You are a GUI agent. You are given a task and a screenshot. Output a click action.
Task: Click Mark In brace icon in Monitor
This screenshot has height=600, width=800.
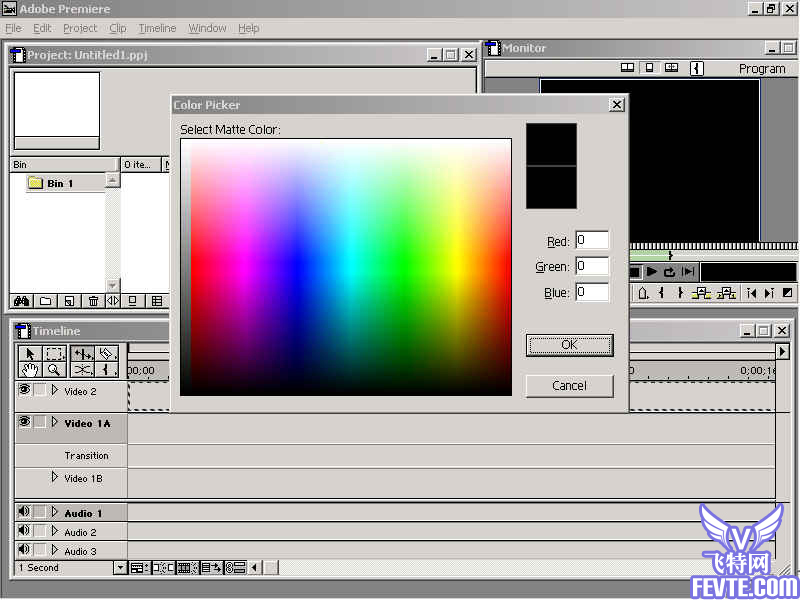(x=662, y=293)
